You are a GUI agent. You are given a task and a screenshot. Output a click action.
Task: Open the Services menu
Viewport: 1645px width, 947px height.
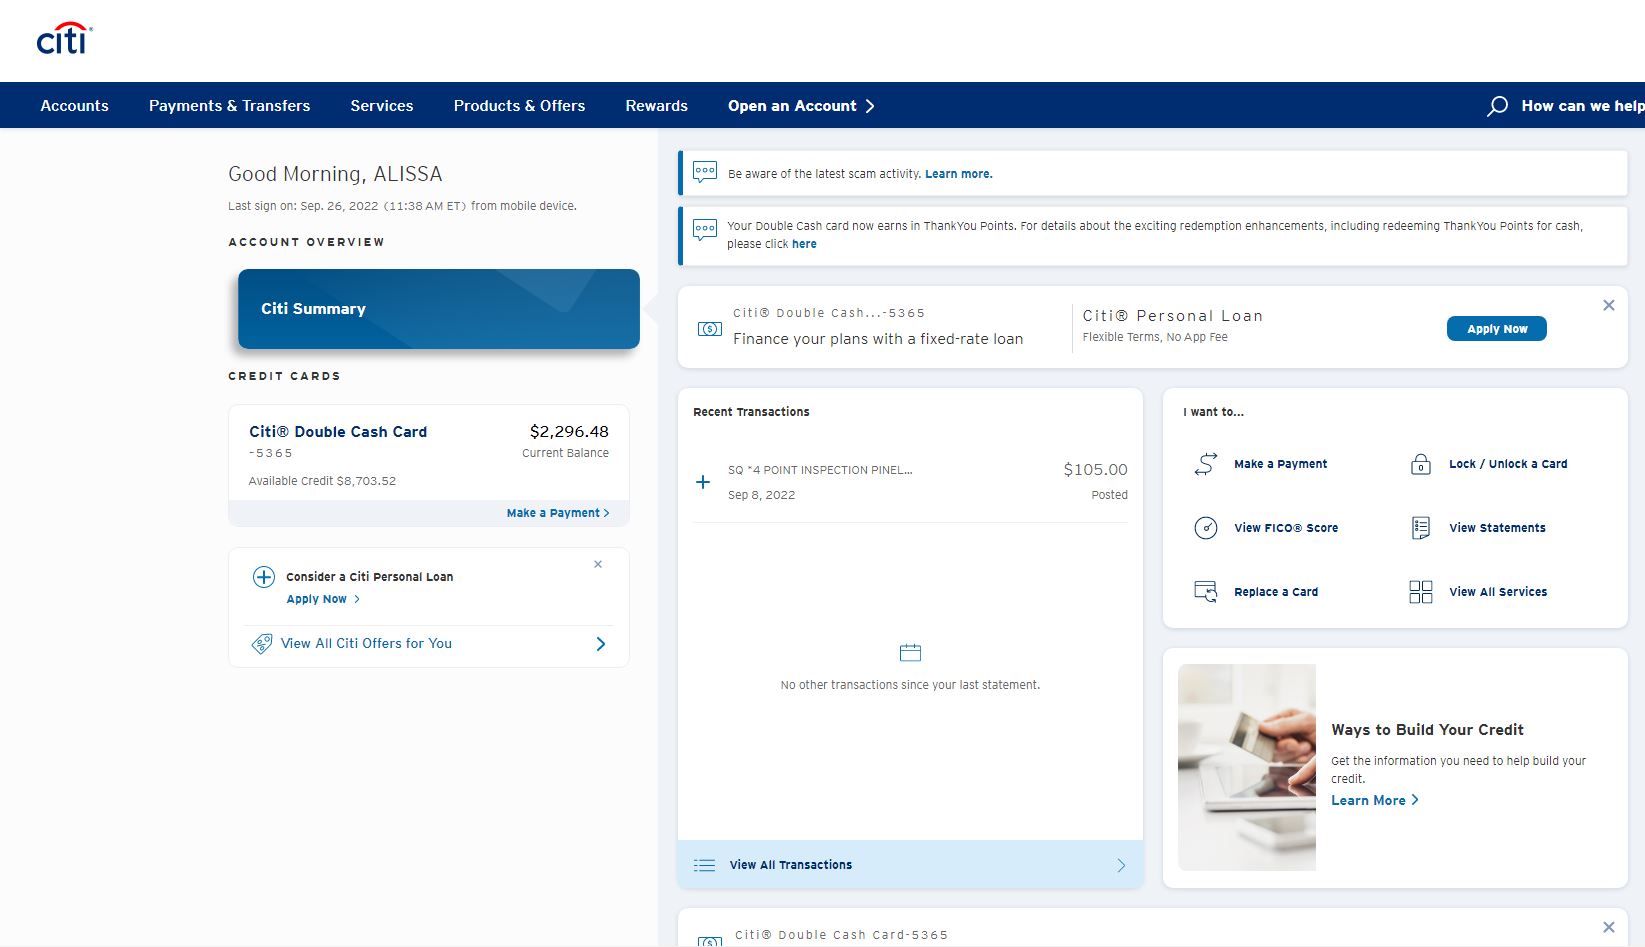pos(382,106)
